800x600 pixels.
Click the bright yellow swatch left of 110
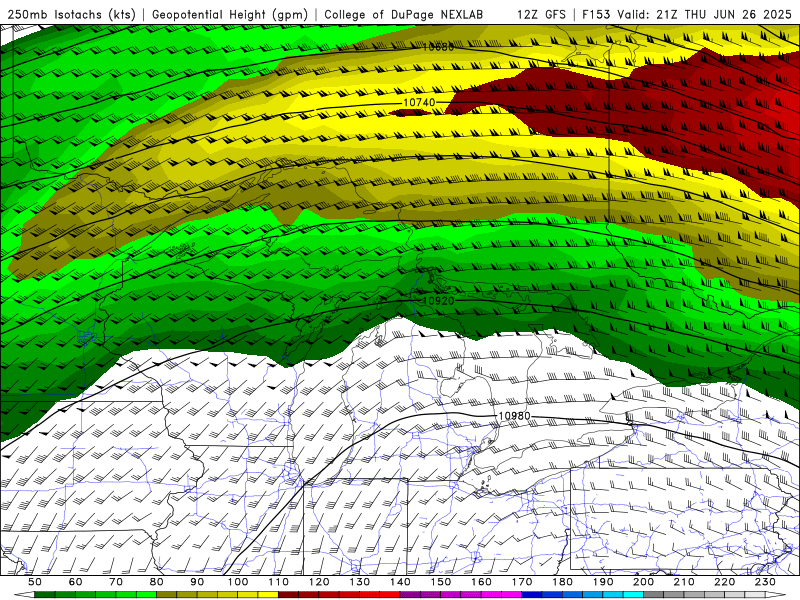[x=268, y=594]
